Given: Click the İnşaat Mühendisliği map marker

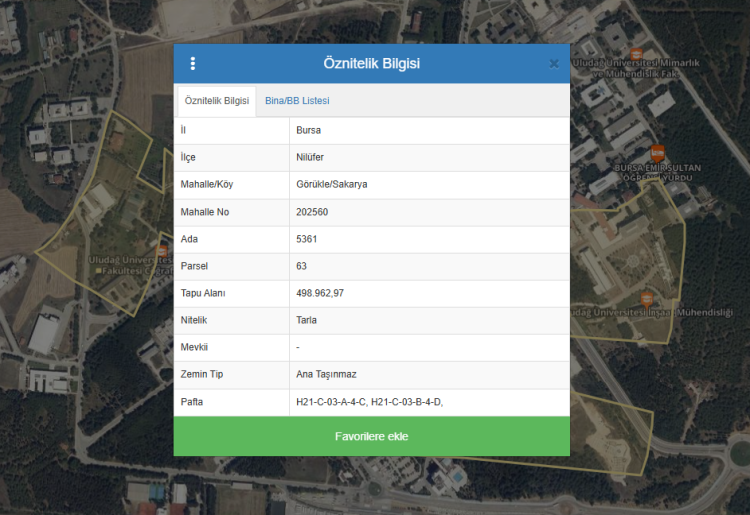Looking at the screenshot, I should point(647,298).
